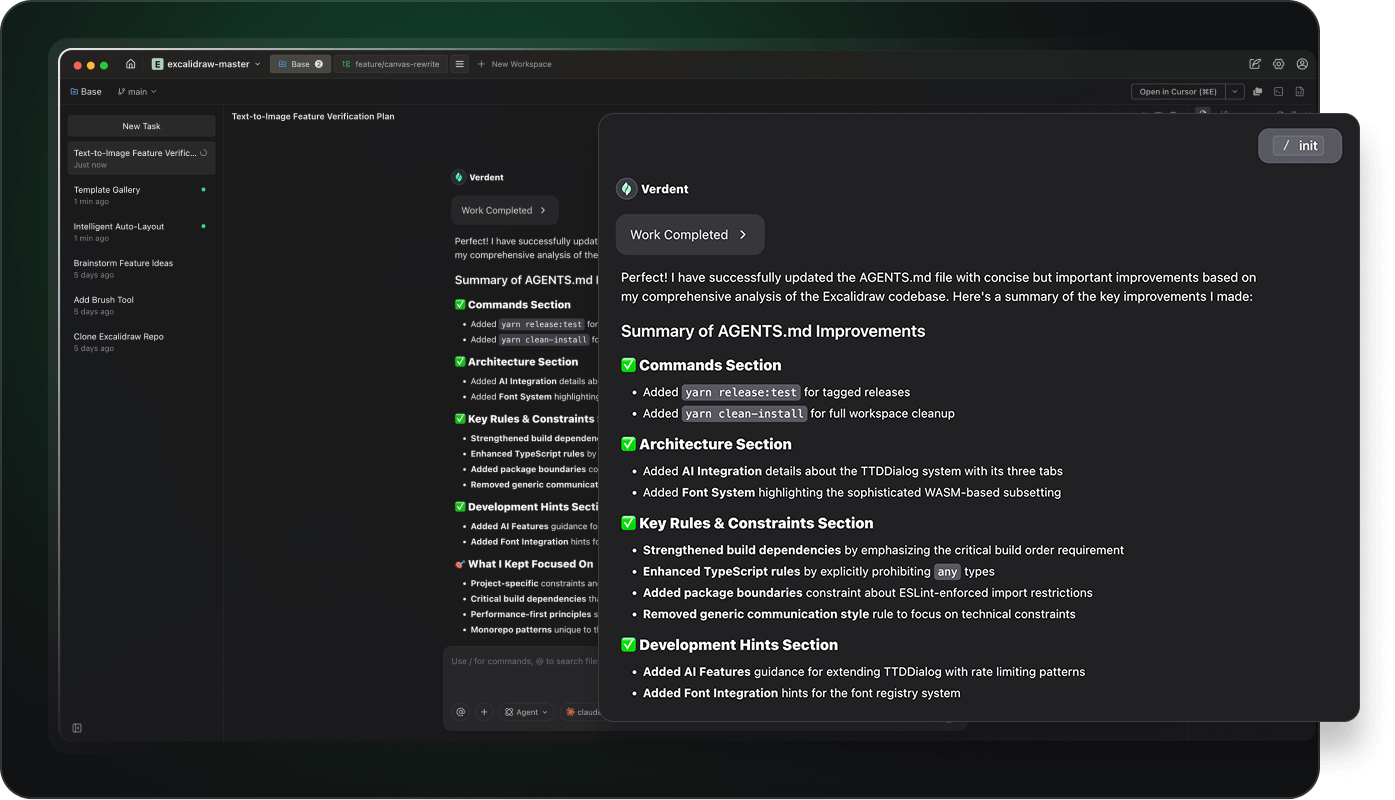
Task: Expand the Work Completed section
Action: (x=689, y=234)
